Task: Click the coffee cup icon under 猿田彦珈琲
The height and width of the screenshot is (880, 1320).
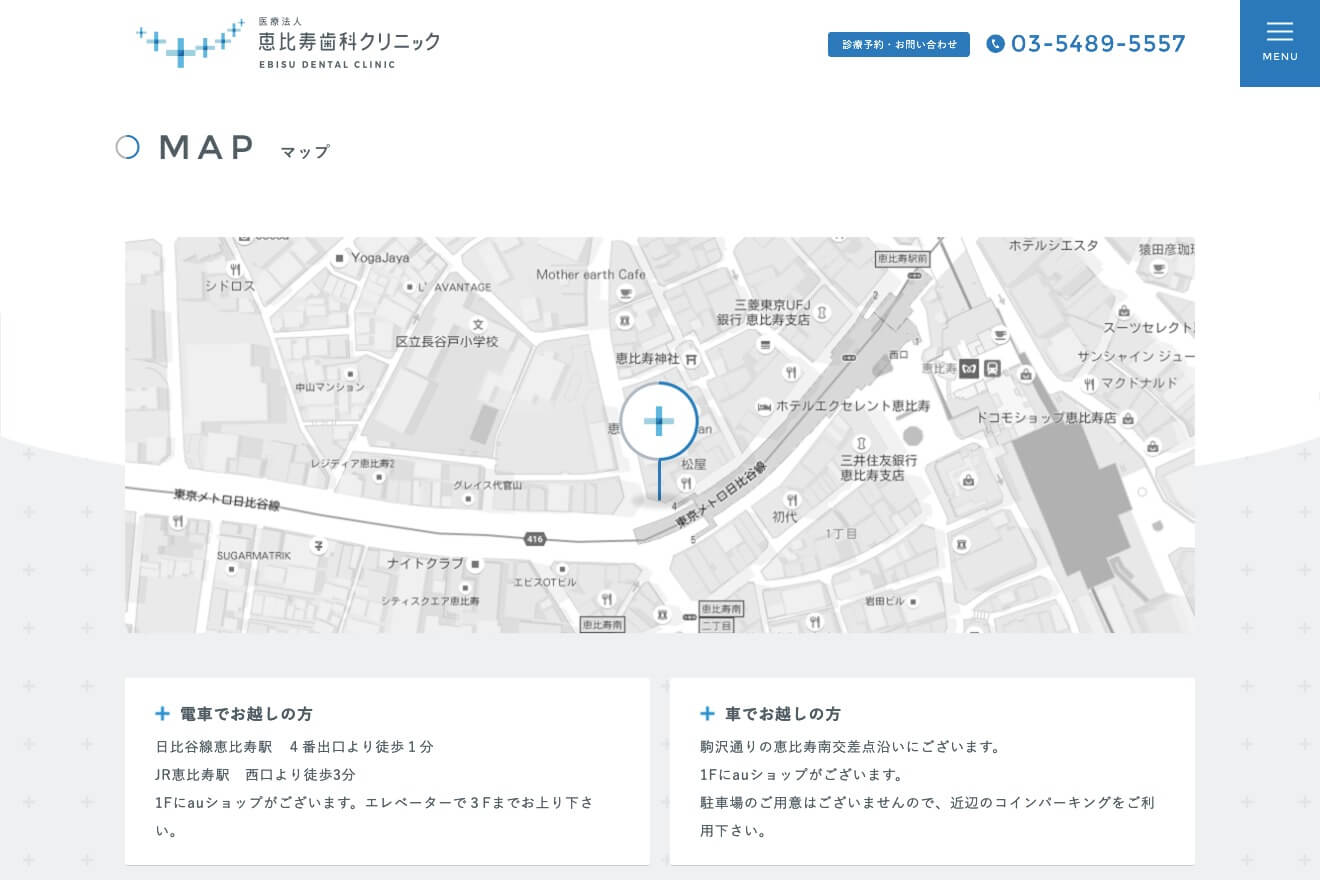Action: 1159,268
